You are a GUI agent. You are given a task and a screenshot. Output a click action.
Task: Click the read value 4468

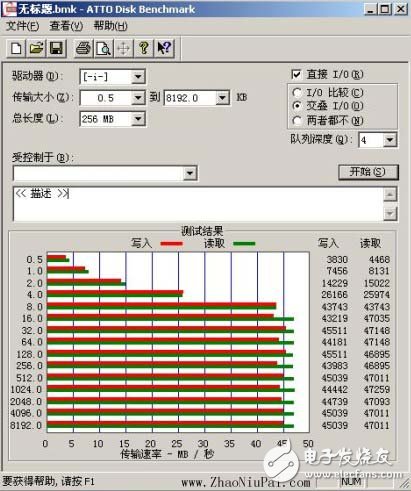click(379, 259)
